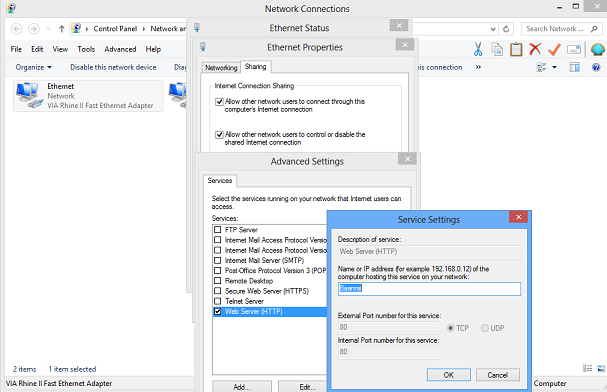The width and height of the screenshot is (607, 392).
Task: Expand the Control Panel breadcrumb arrow
Action: (x=144, y=29)
